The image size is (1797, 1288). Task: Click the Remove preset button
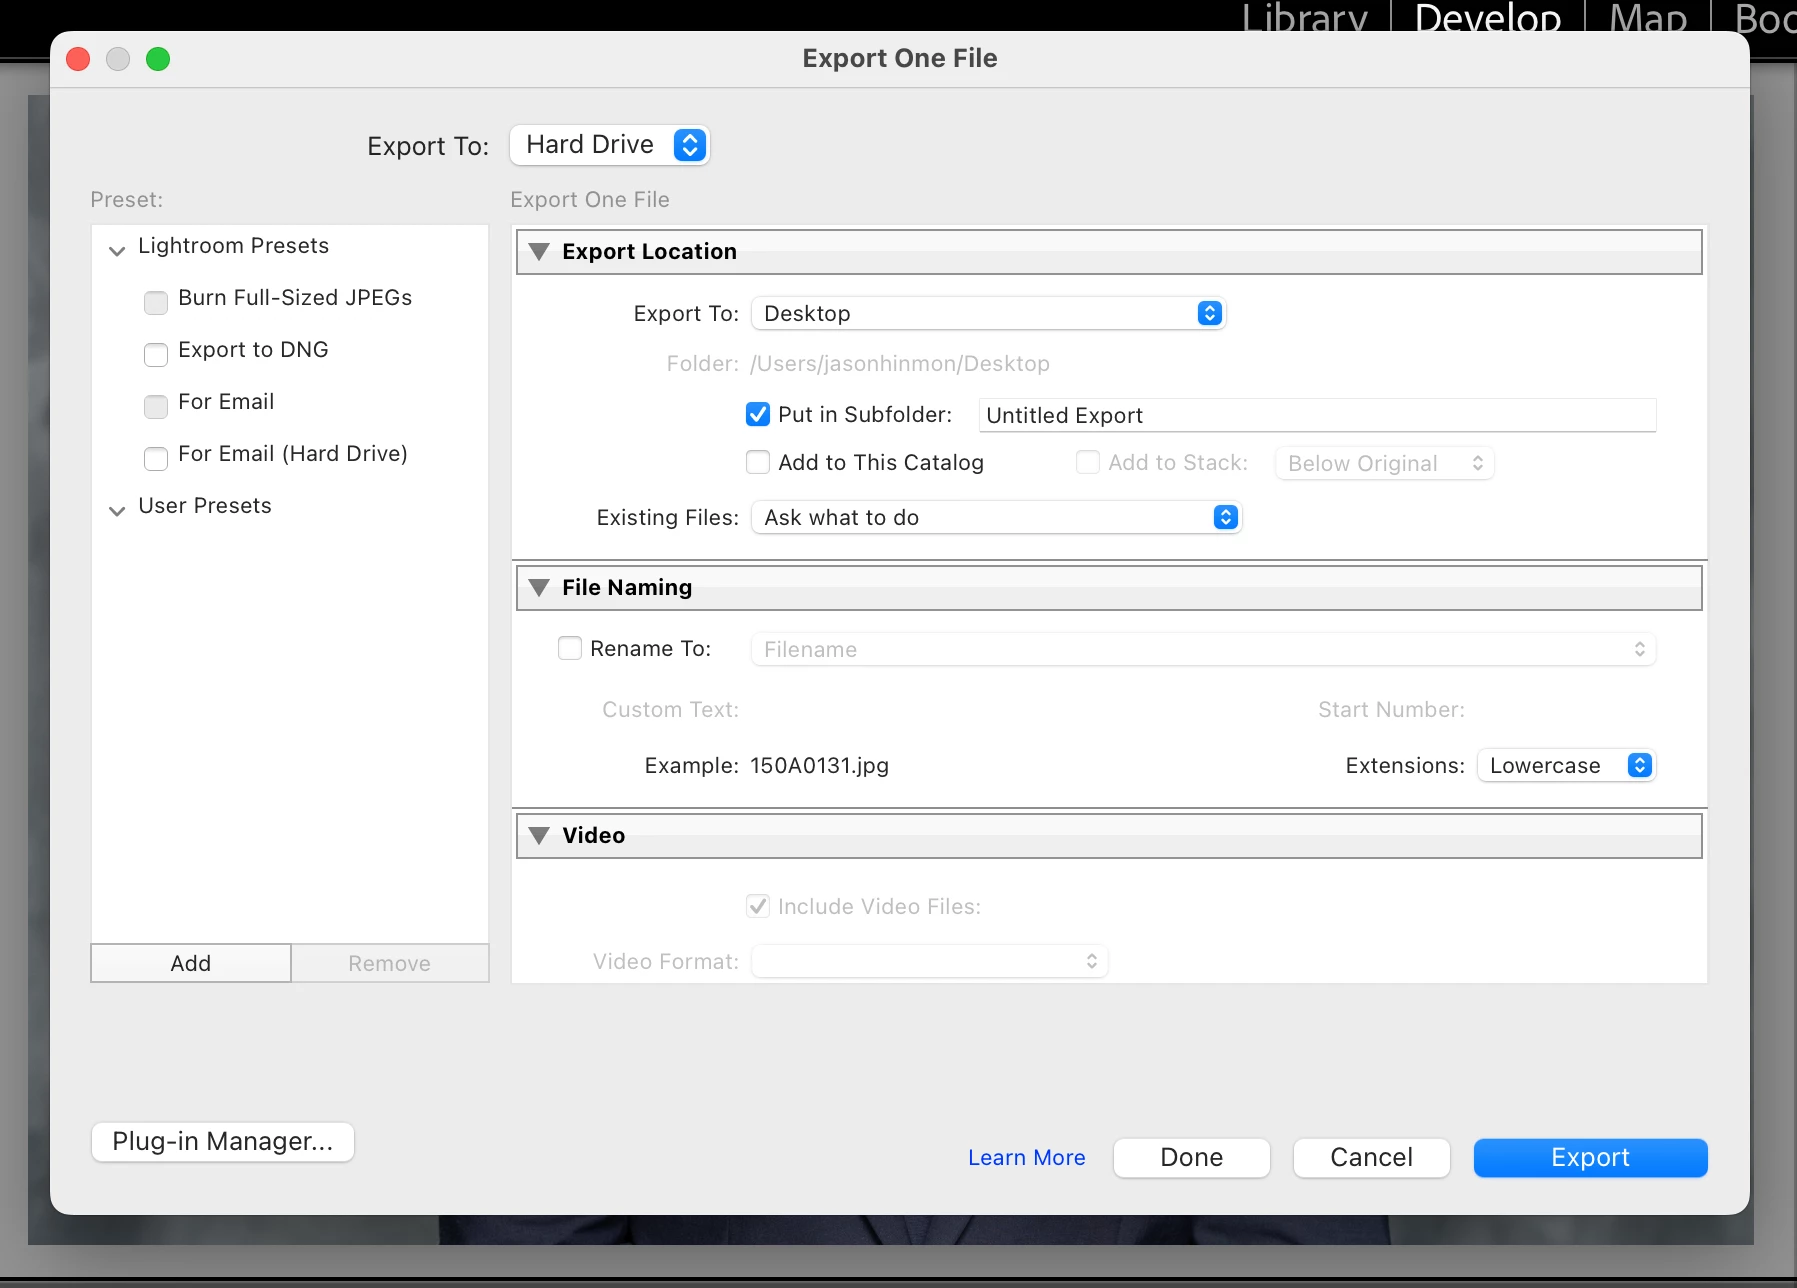[390, 963]
